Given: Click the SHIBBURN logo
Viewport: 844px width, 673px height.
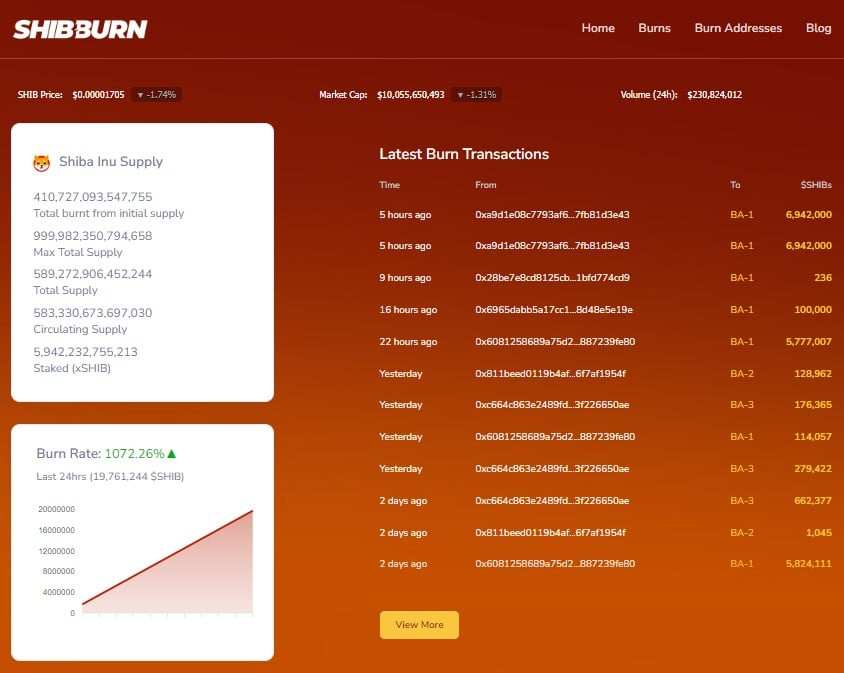Looking at the screenshot, I should 80,29.
